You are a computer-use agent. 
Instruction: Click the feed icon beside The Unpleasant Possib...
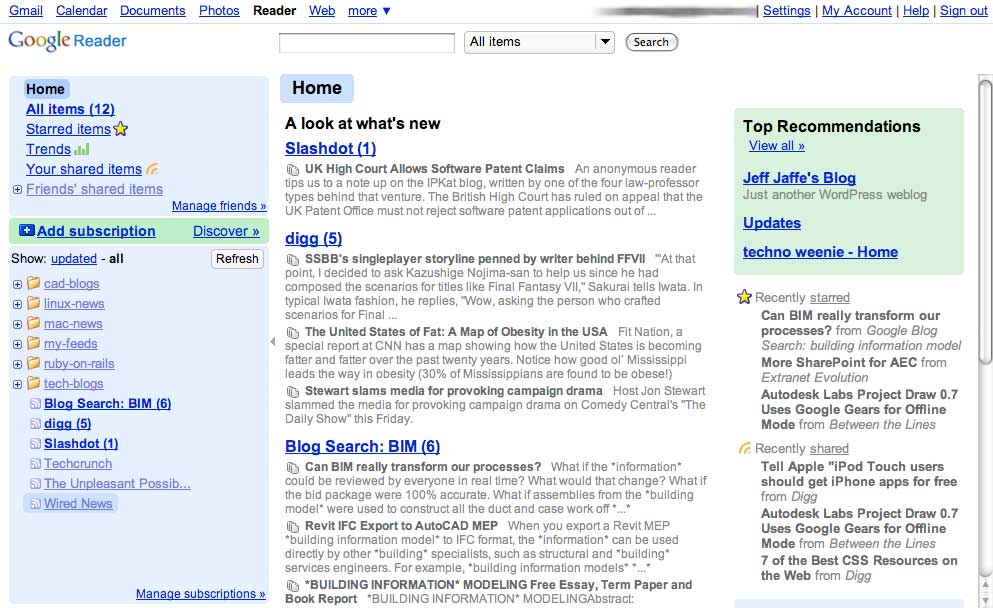click(x=35, y=484)
